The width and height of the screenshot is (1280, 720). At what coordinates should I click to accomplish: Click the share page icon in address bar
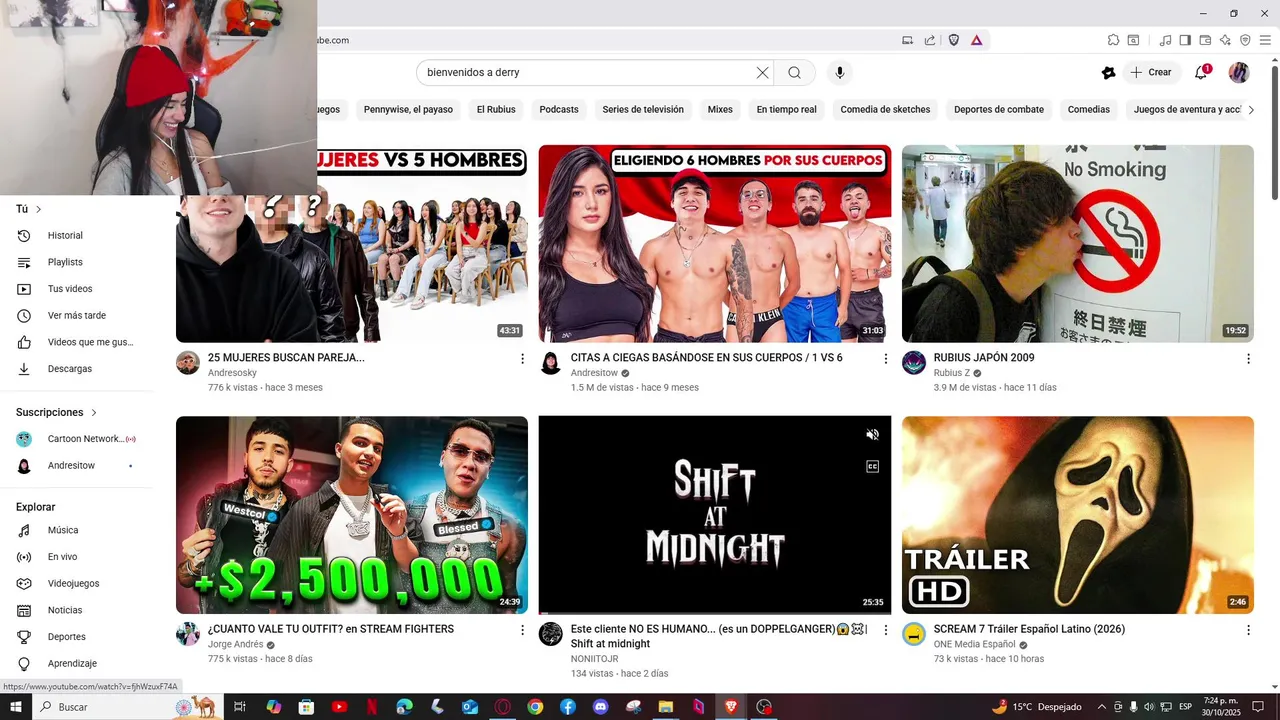930,40
